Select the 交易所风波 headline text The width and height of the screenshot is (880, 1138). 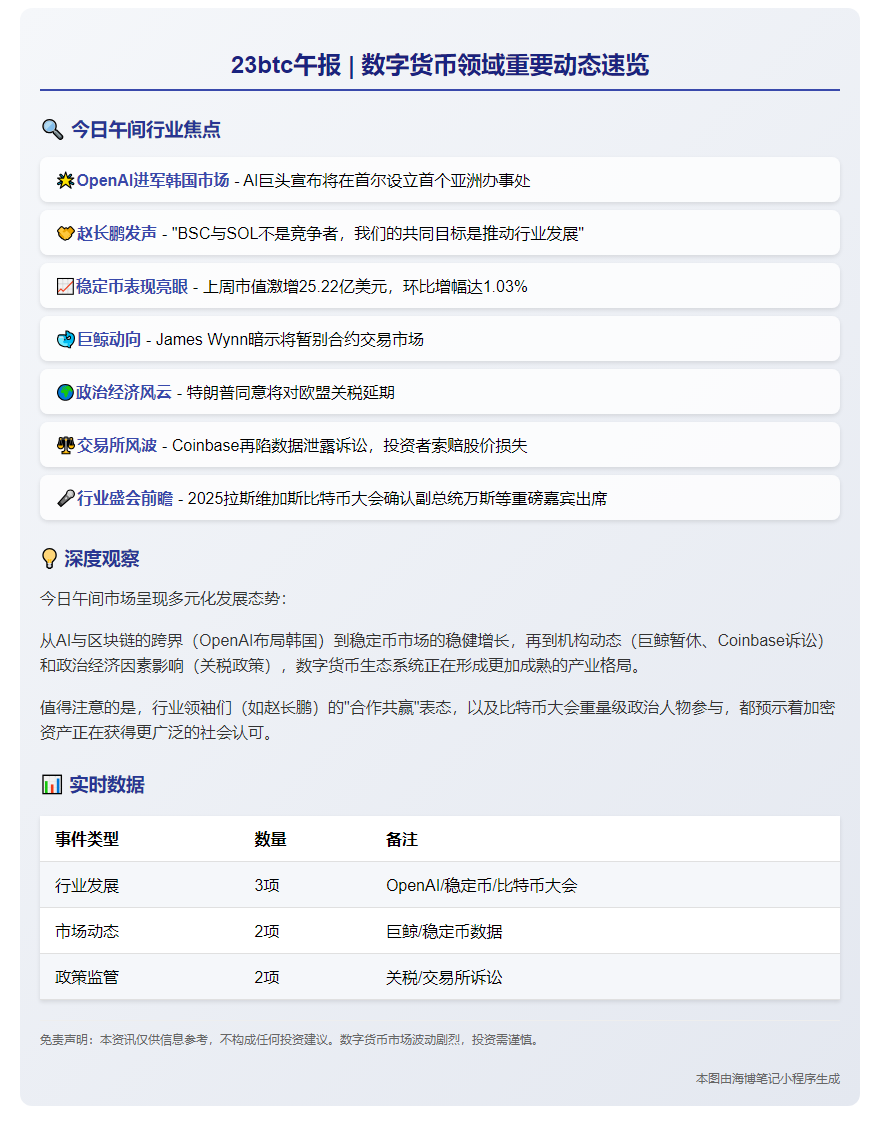click(117, 446)
